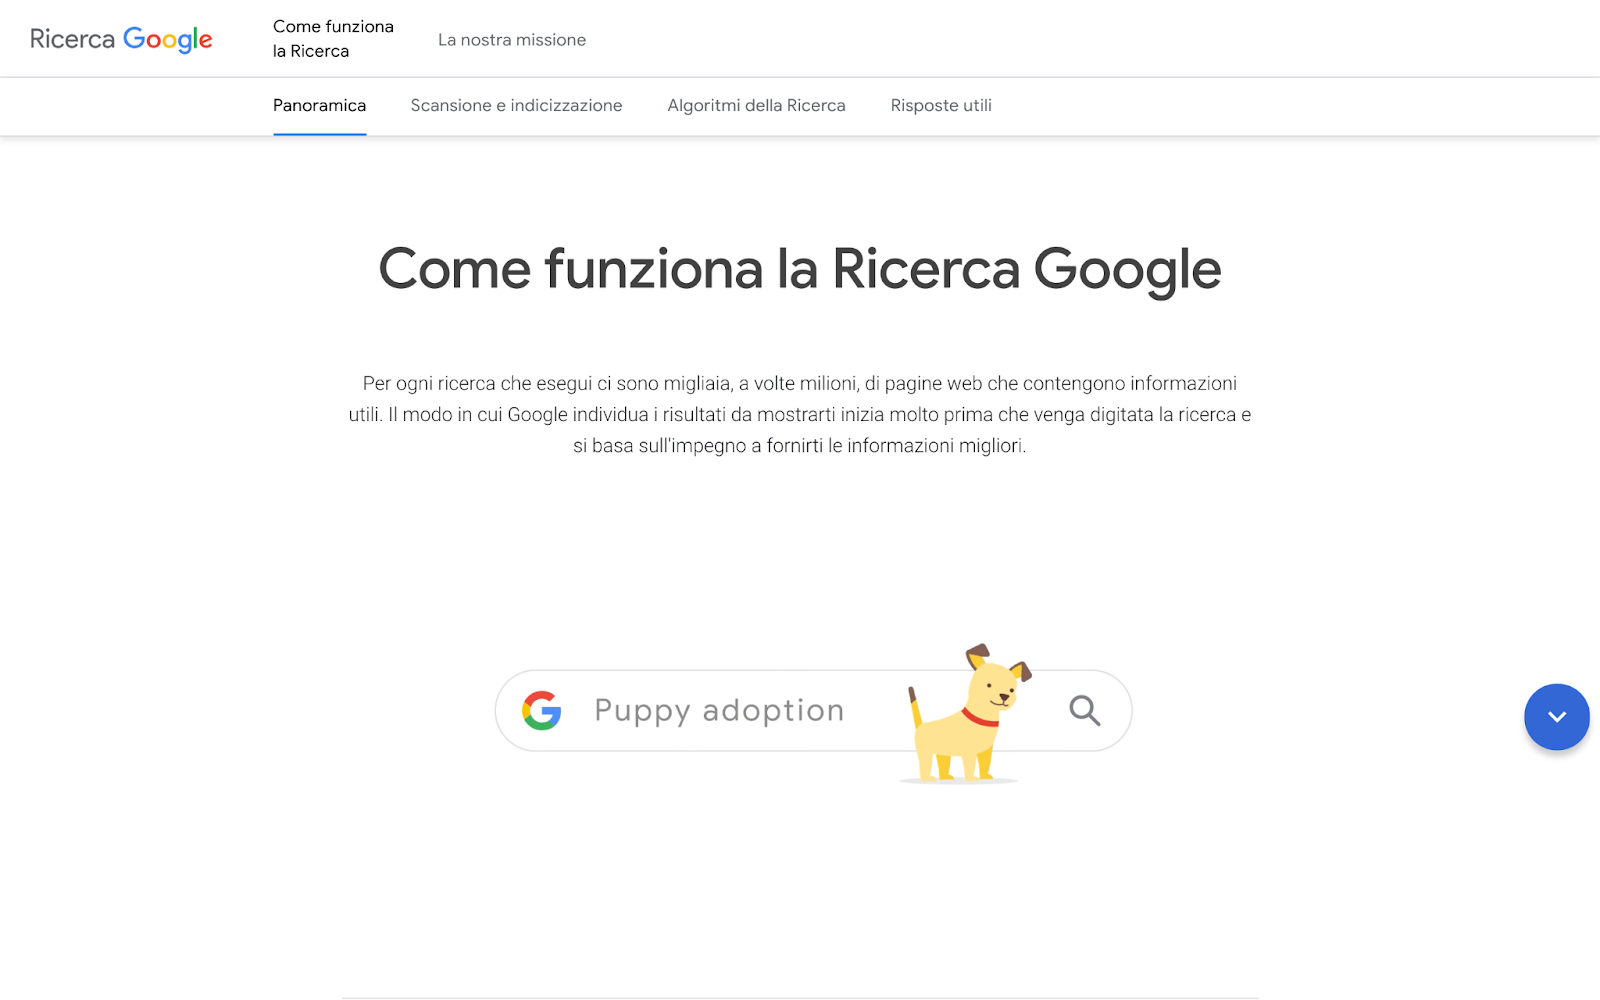Switch to Risposte utili tab
This screenshot has width=1600, height=1000.
point(941,106)
